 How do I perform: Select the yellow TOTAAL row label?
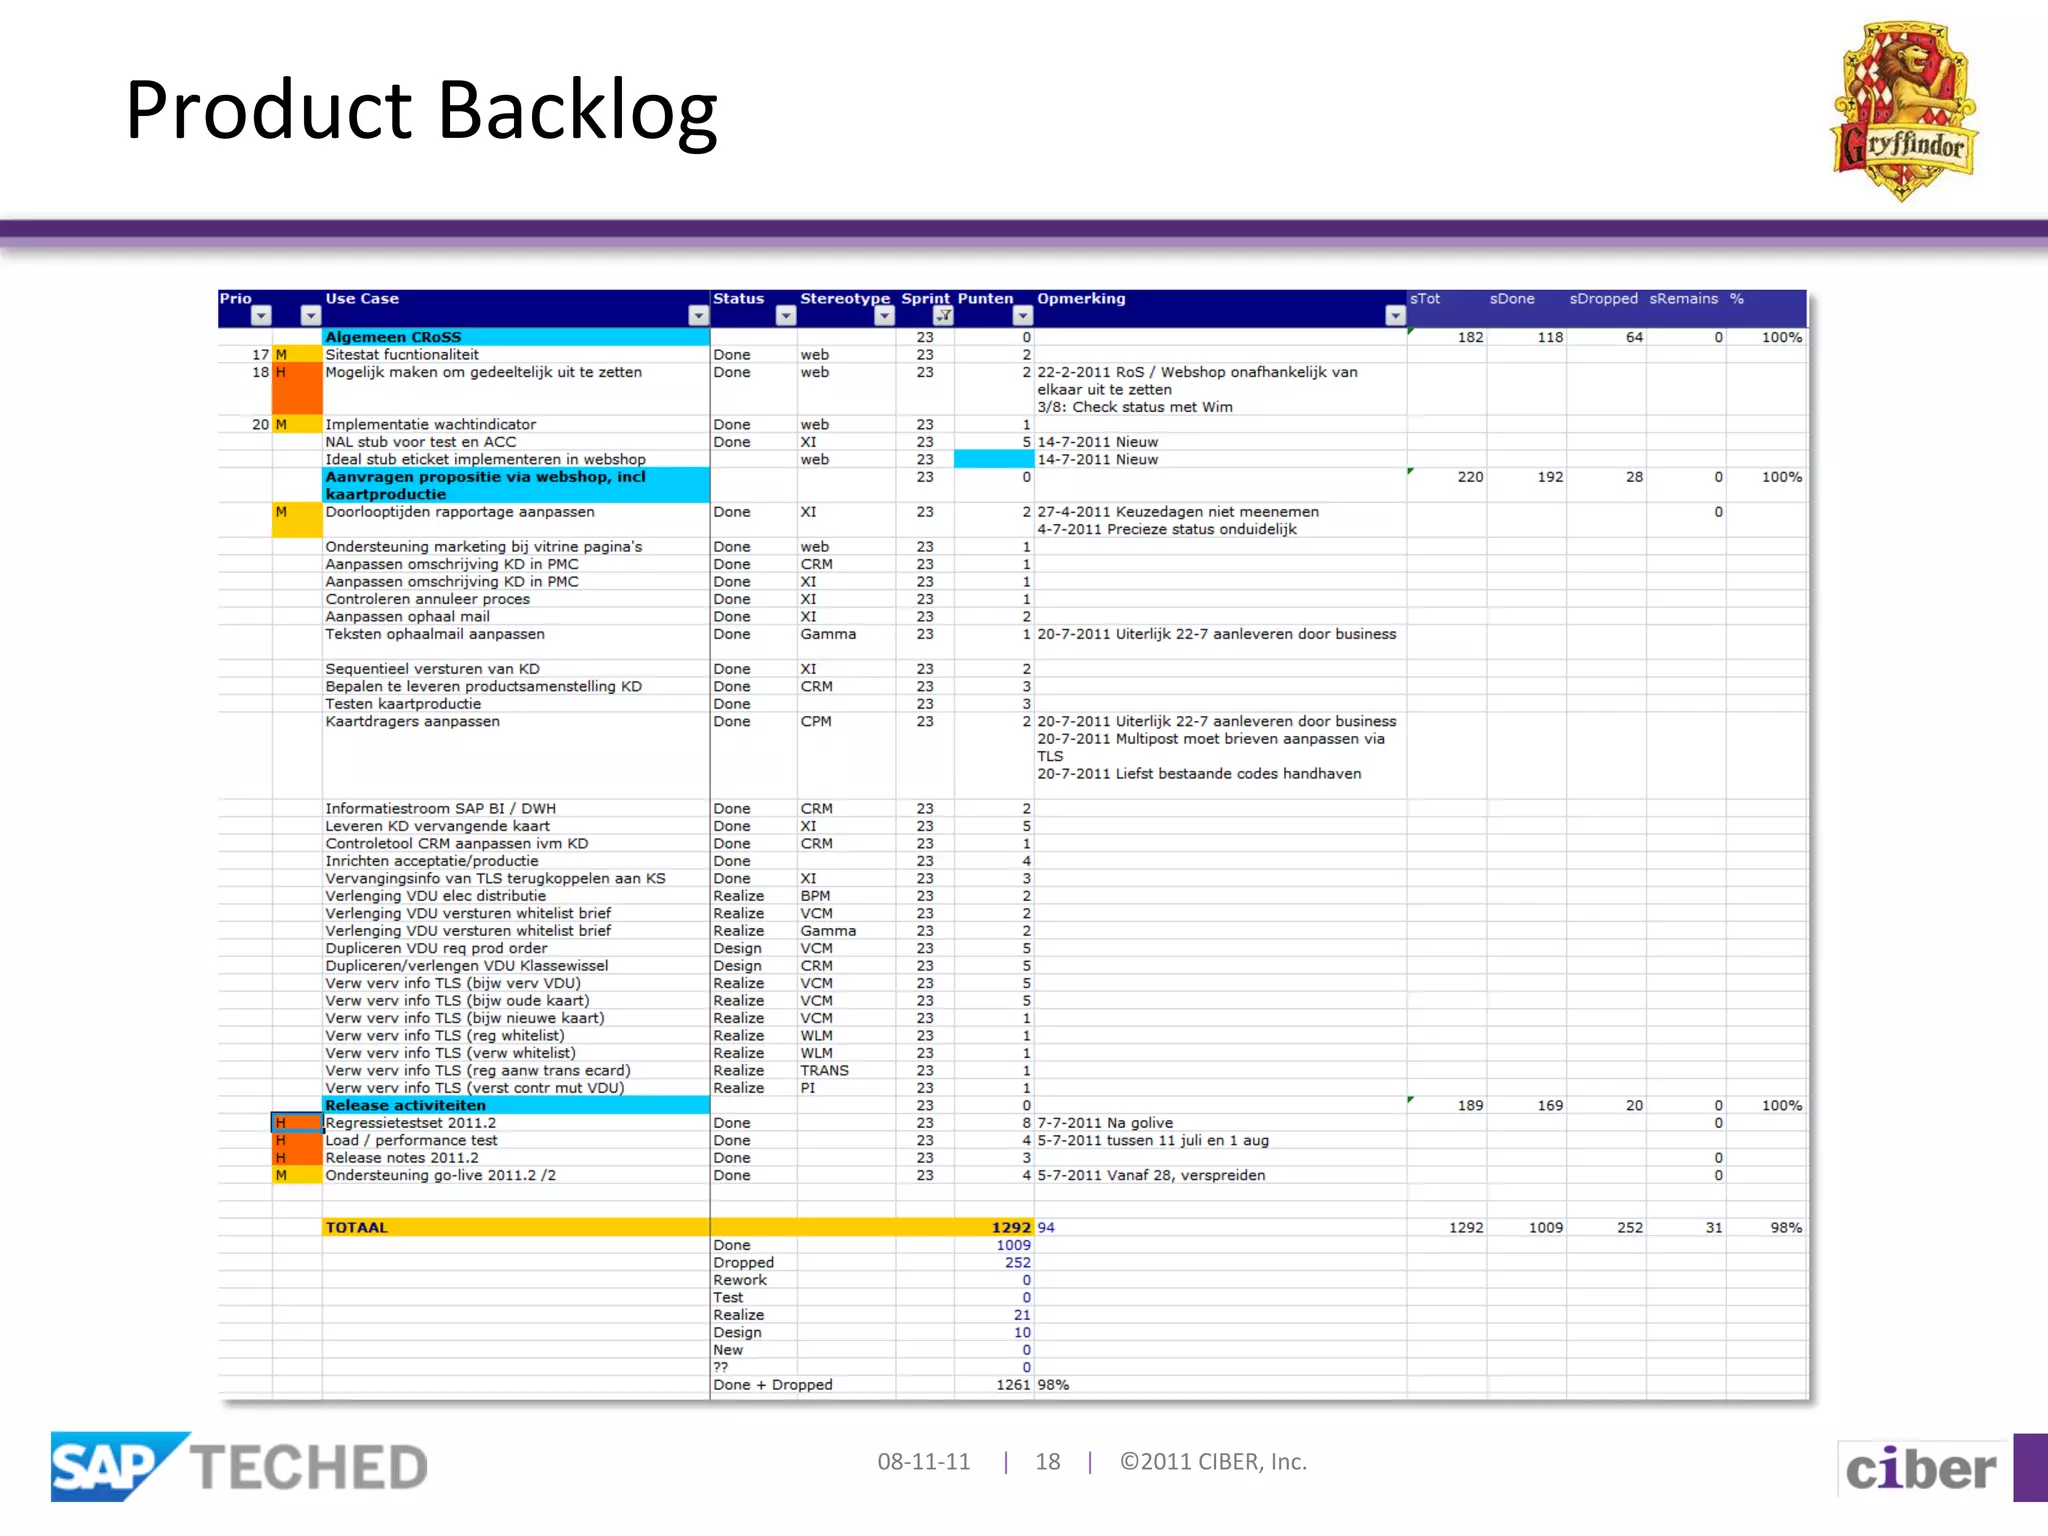click(516, 1227)
